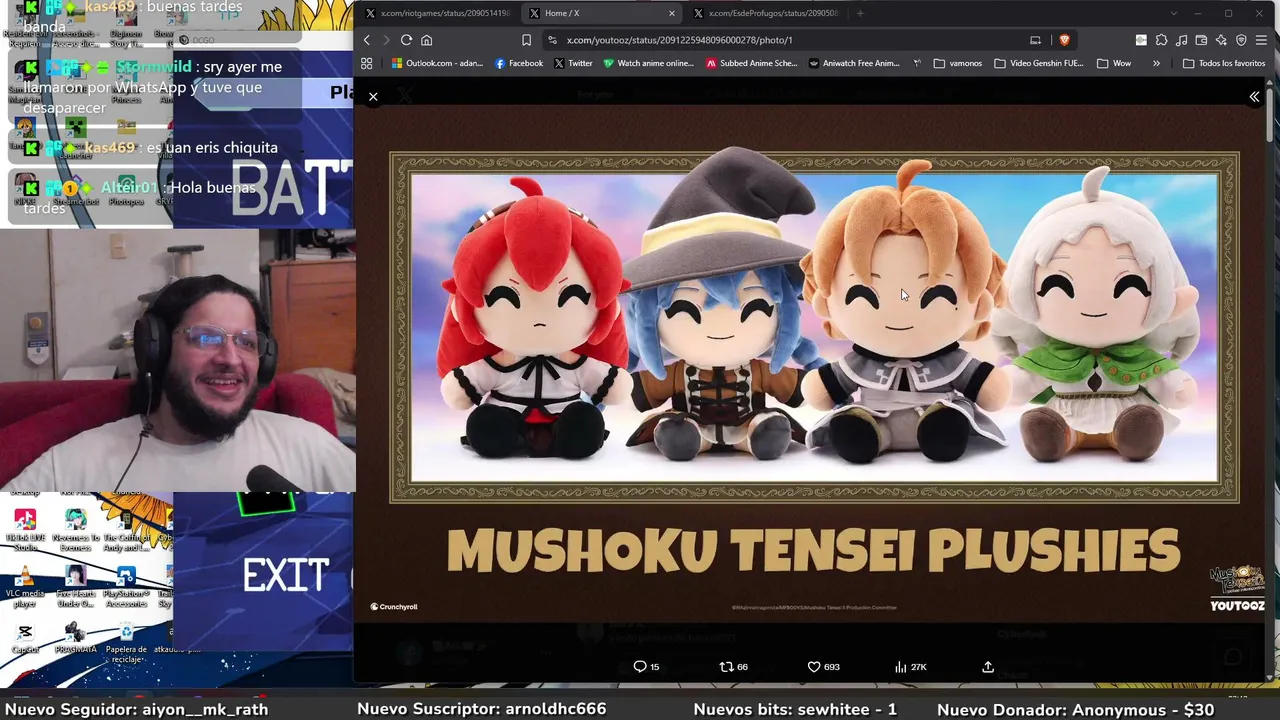1280x720 pixels.
Task: Show hidden bookmarks with the overflow chevron
Action: tap(1156, 63)
